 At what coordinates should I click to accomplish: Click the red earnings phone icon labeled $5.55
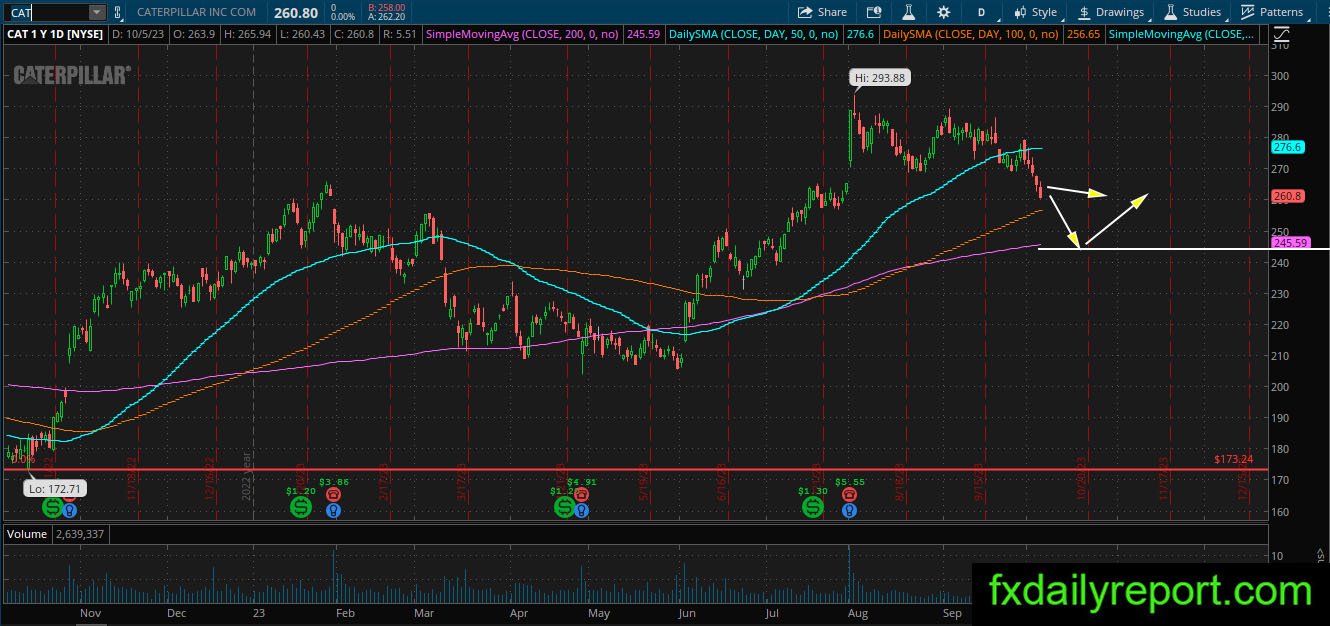(x=849, y=494)
